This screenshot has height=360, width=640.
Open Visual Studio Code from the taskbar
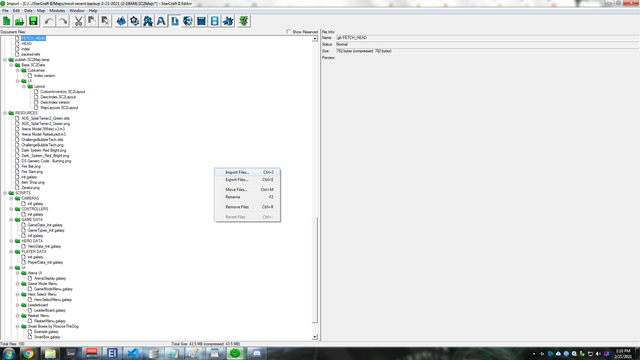[133, 353]
